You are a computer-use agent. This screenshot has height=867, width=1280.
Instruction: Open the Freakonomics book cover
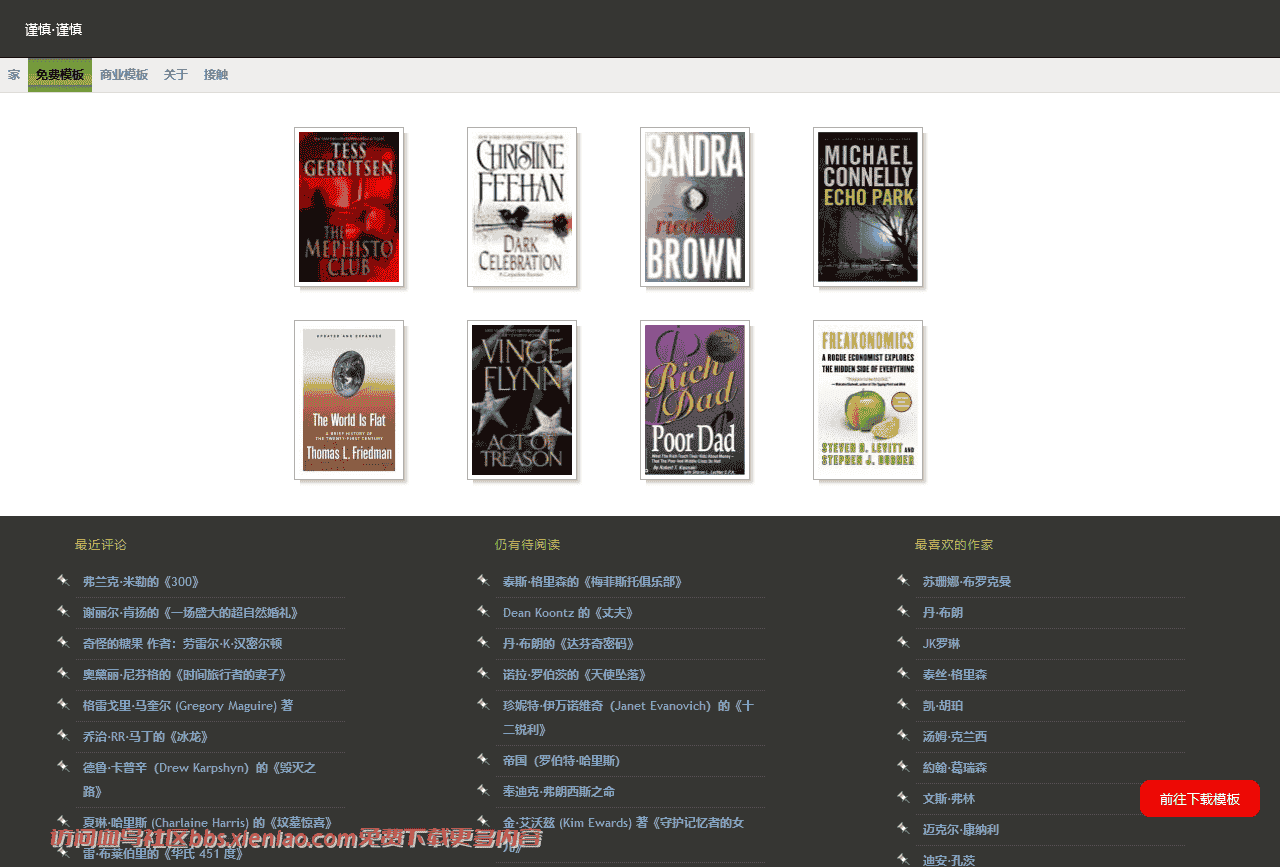pyautogui.click(x=868, y=400)
